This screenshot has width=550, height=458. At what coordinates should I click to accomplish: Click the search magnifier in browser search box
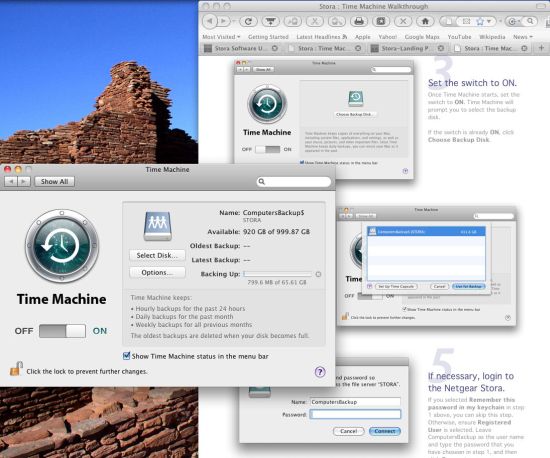tap(530, 21)
